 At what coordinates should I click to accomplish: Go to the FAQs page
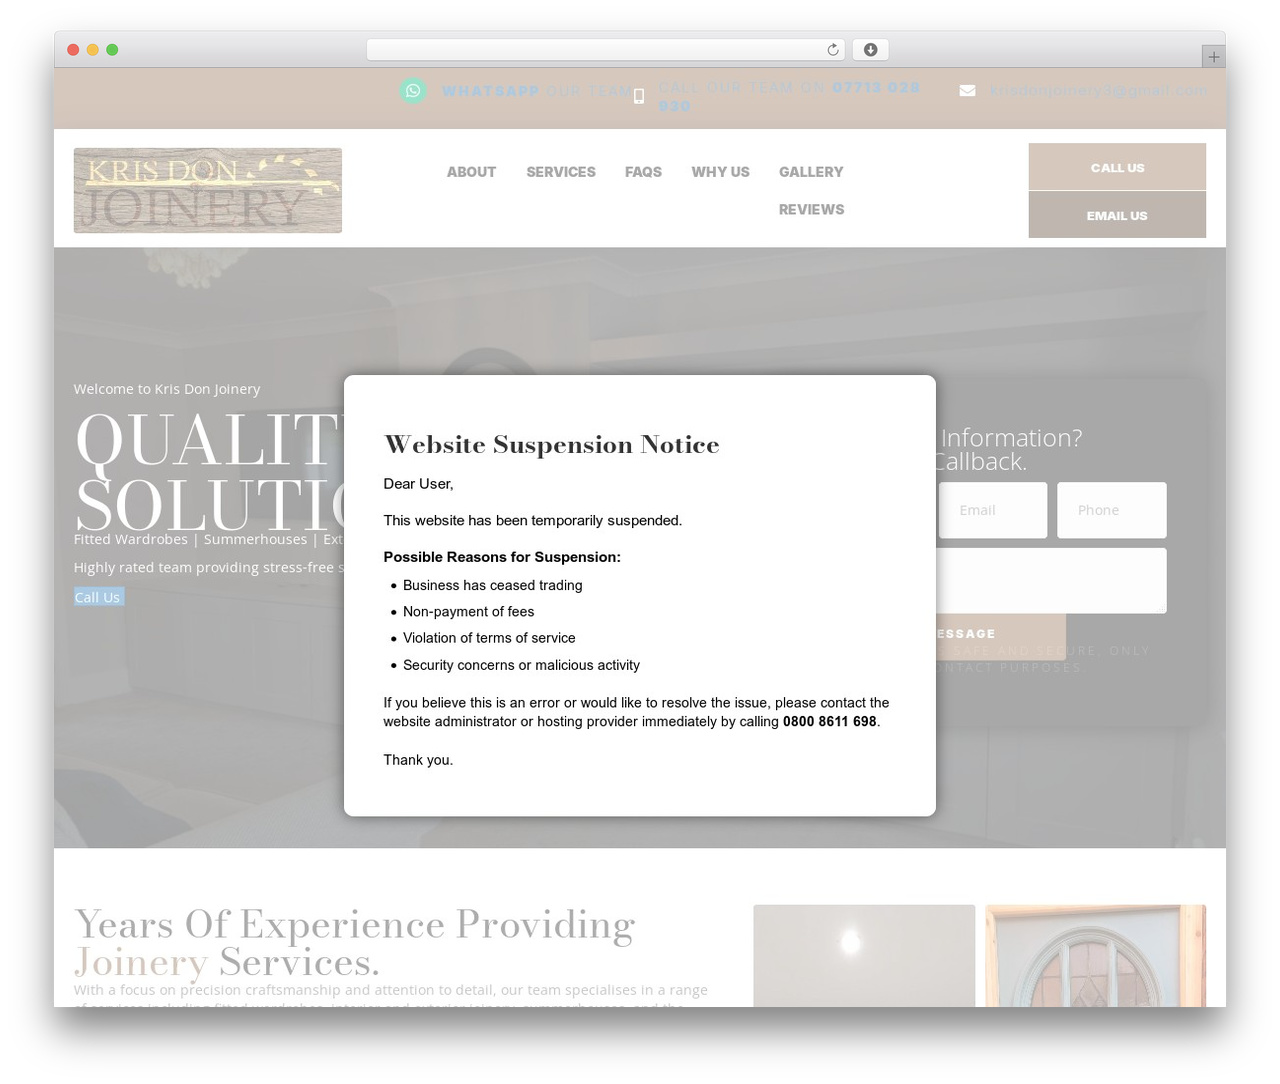click(x=643, y=172)
